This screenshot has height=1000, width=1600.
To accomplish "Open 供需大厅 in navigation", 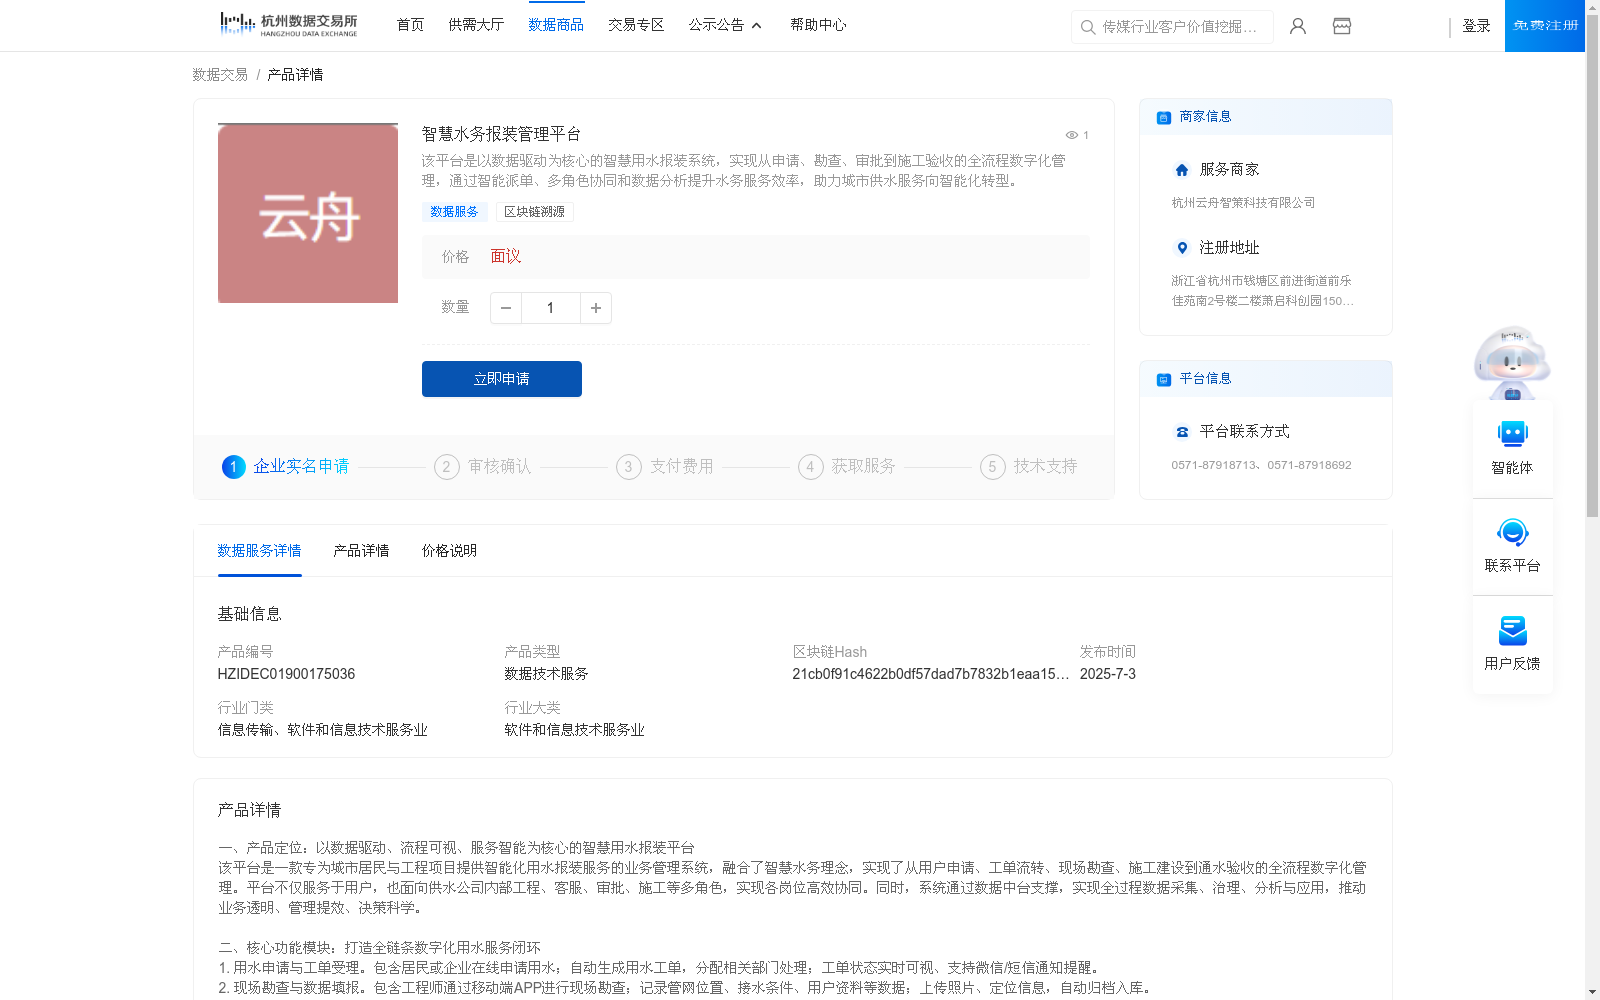I will click(x=476, y=25).
